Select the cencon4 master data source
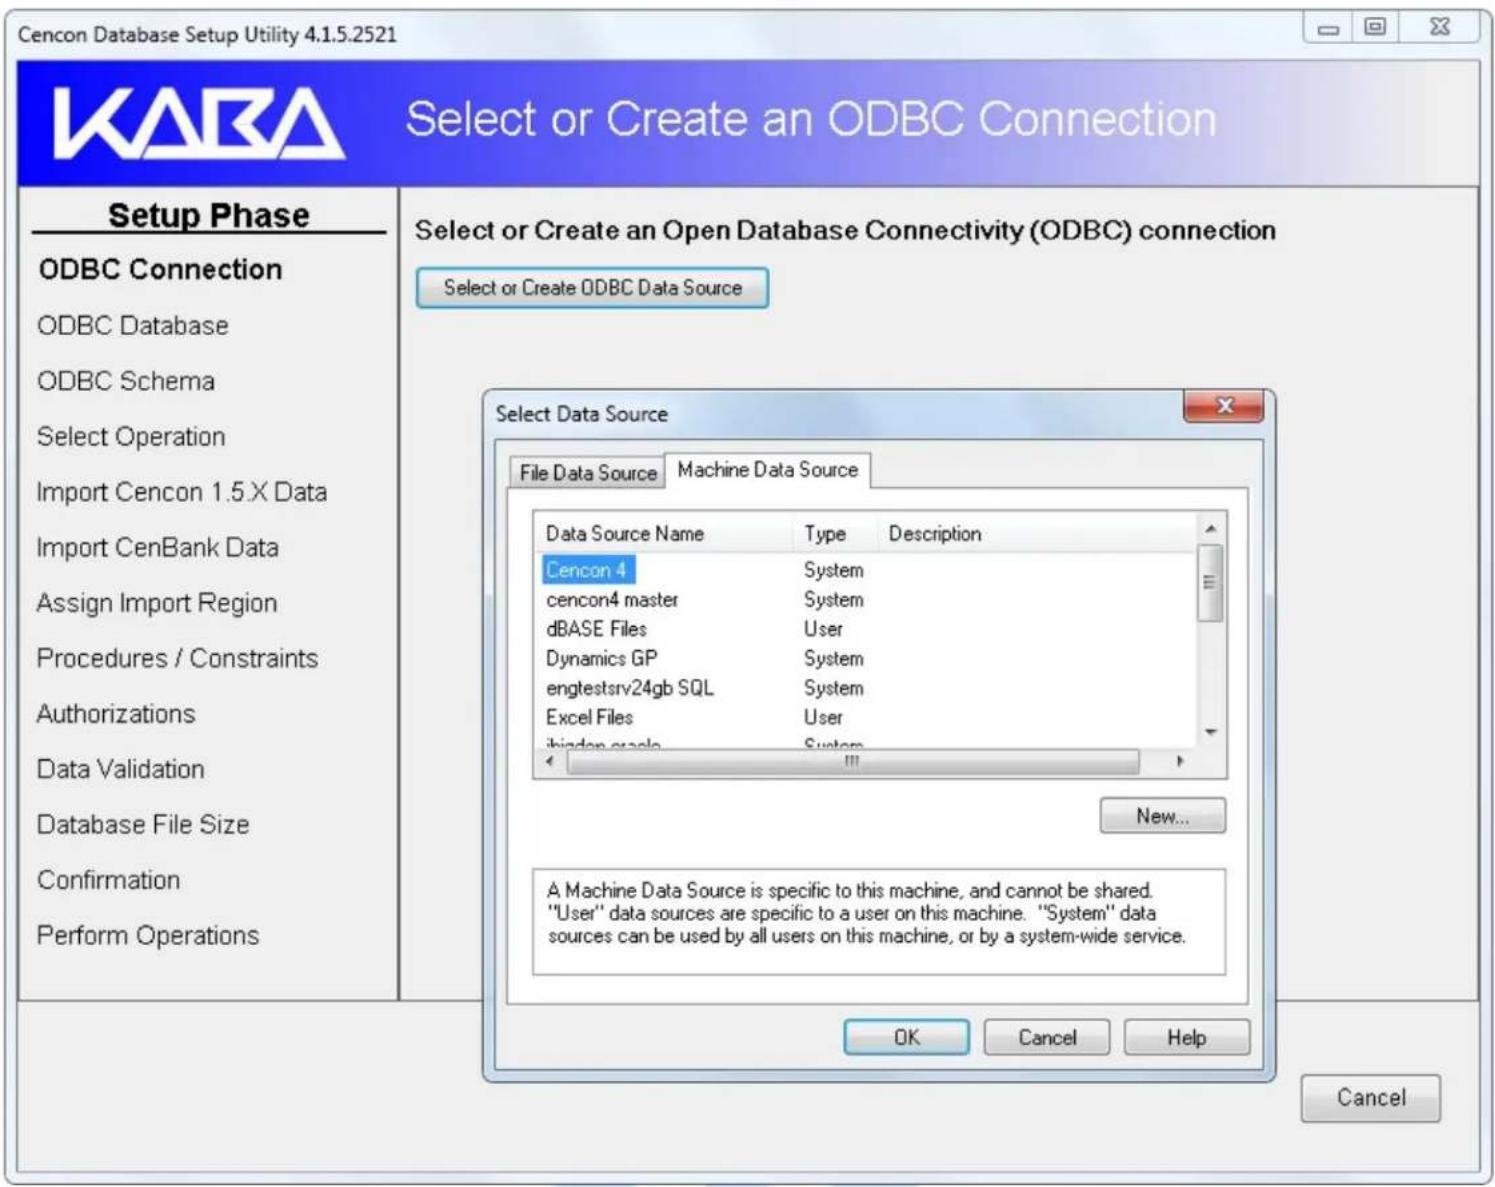Image resolution: width=1495 pixels, height=1187 pixels. pyautogui.click(x=612, y=600)
